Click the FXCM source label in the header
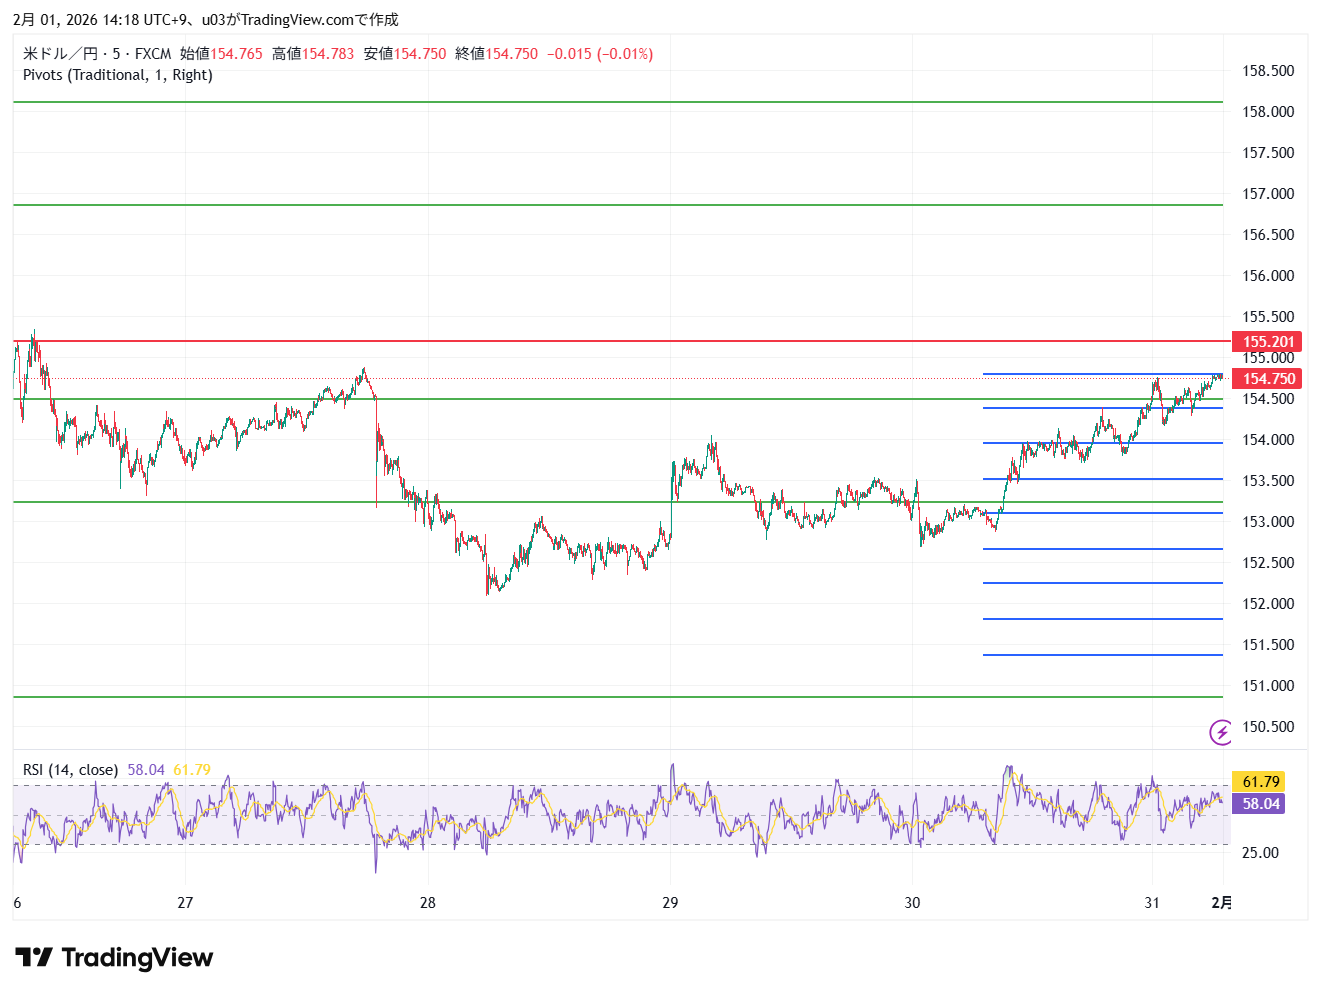1321x995 pixels. pos(153,54)
